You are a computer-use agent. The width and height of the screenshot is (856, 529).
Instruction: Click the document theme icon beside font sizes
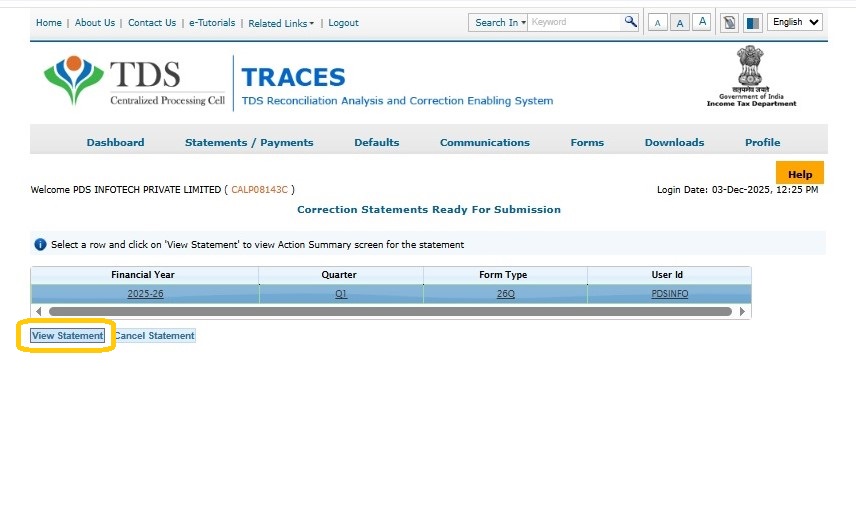730,23
